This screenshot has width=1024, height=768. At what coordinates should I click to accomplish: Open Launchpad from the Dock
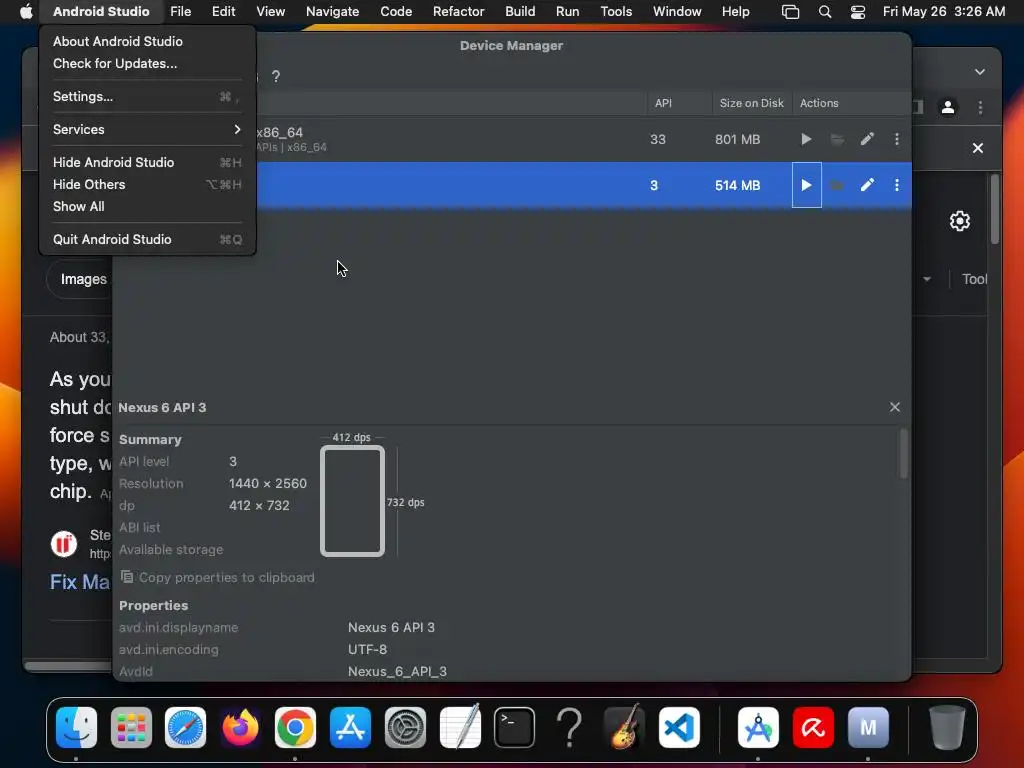[x=131, y=727]
